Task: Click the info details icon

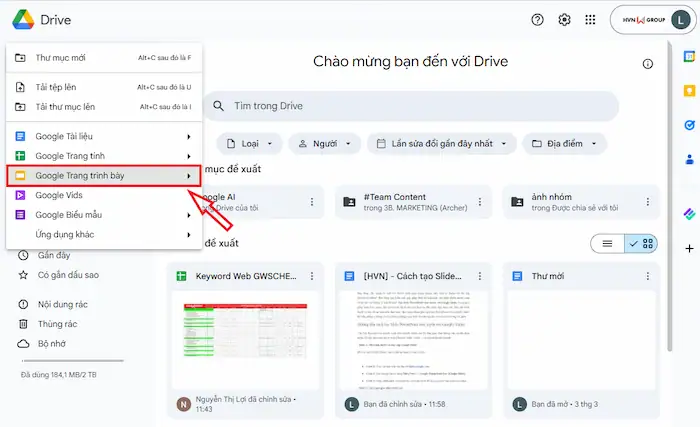Action: pos(648,64)
